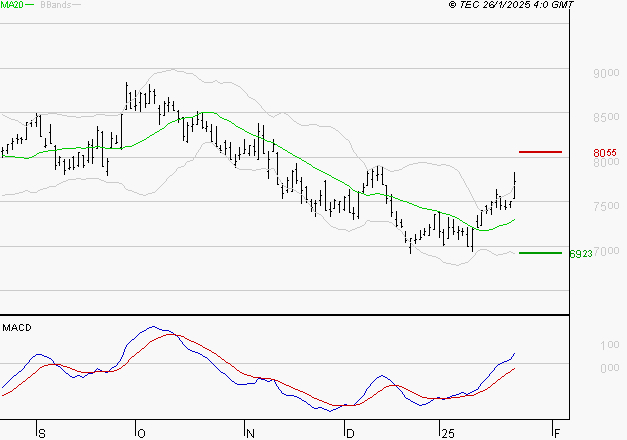
Task: Click the S month marker
Action: 42,434
